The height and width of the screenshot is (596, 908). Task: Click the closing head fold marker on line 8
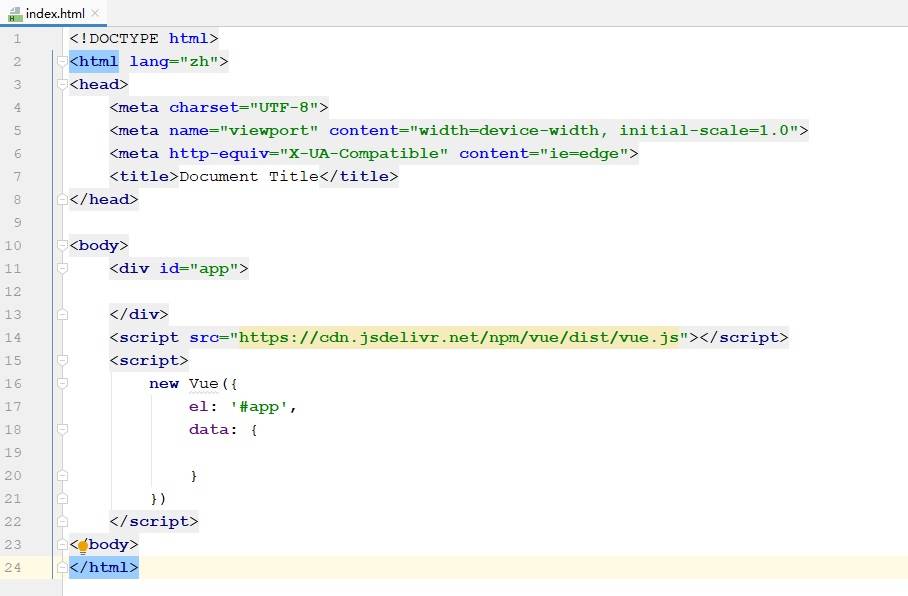(63, 199)
